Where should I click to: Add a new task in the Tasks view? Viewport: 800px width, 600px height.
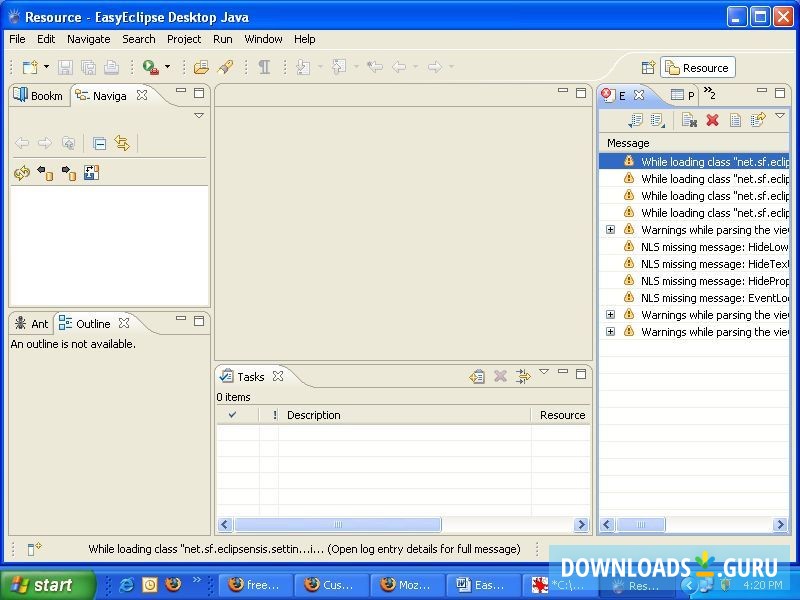tap(476, 376)
